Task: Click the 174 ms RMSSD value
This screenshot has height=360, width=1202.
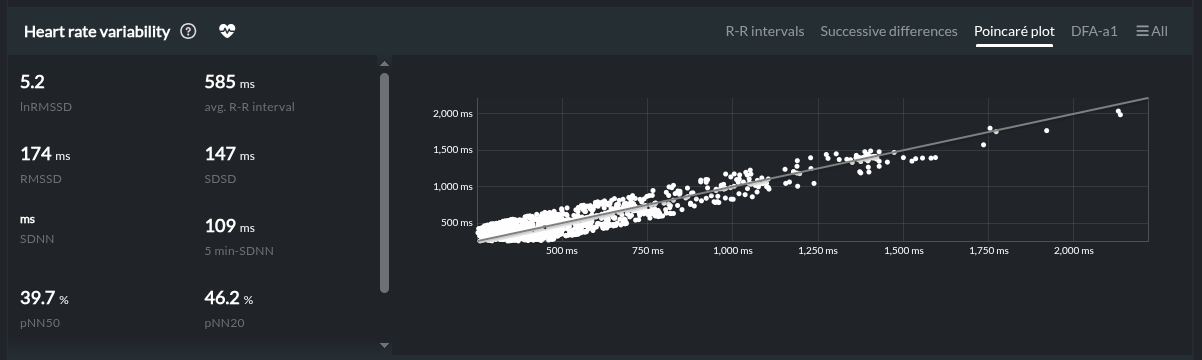Action: coord(45,154)
